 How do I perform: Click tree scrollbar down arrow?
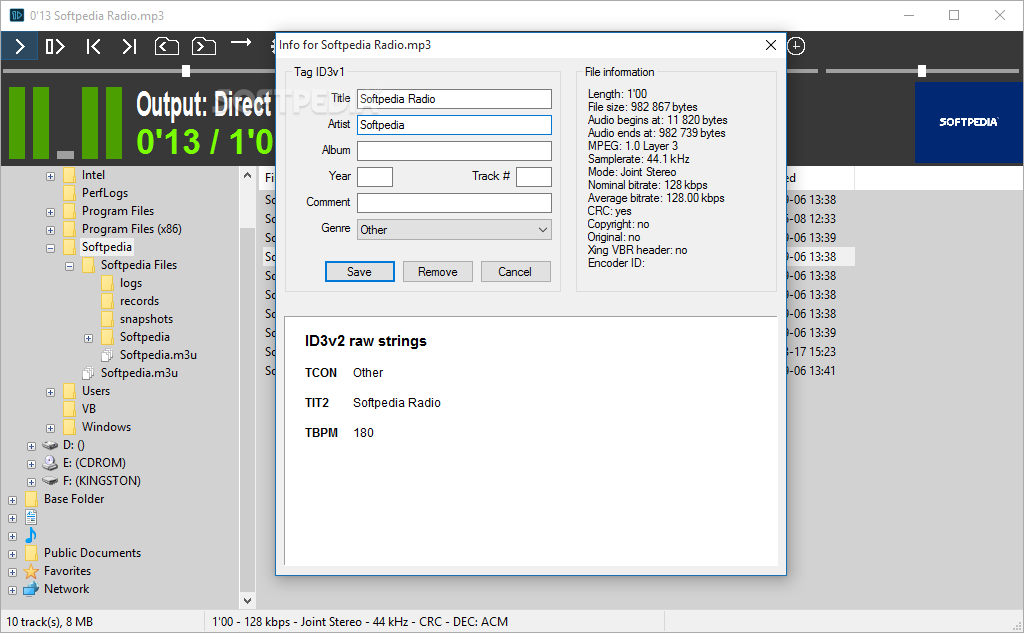pyautogui.click(x=248, y=600)
